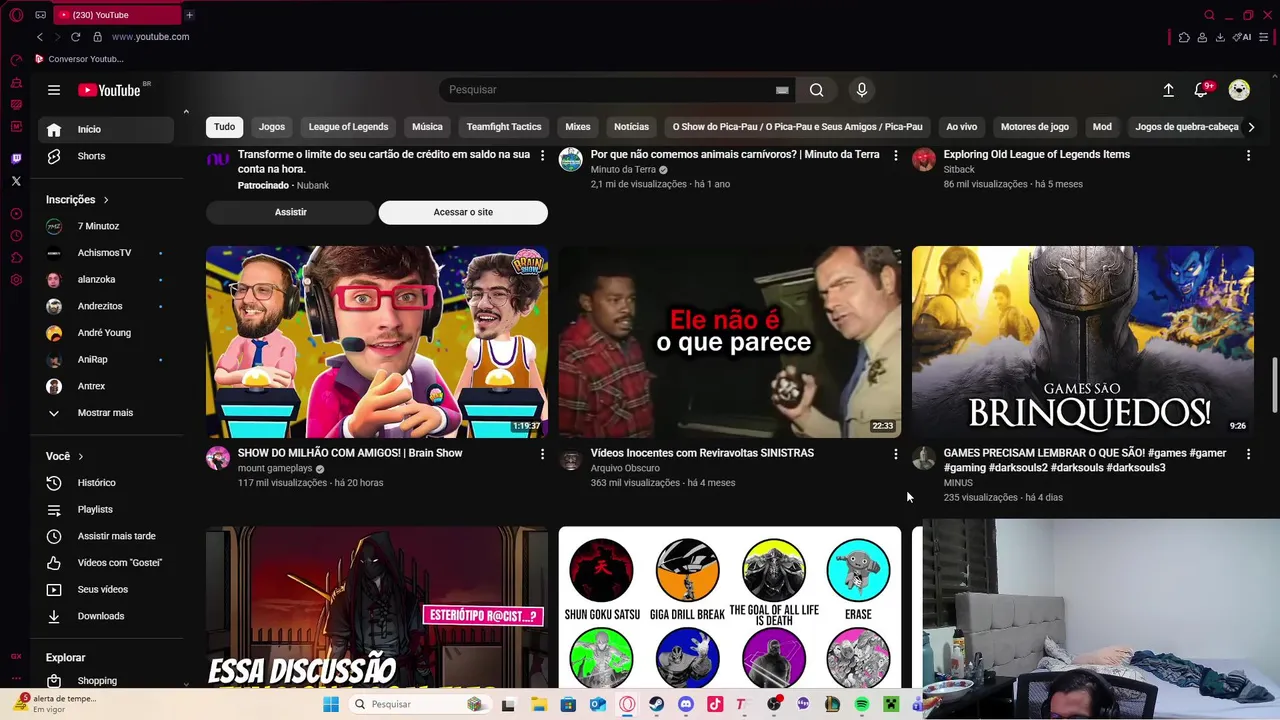The image size is (1280, 720).
Task: Select League of Legends filter chip
Action: 348,127
